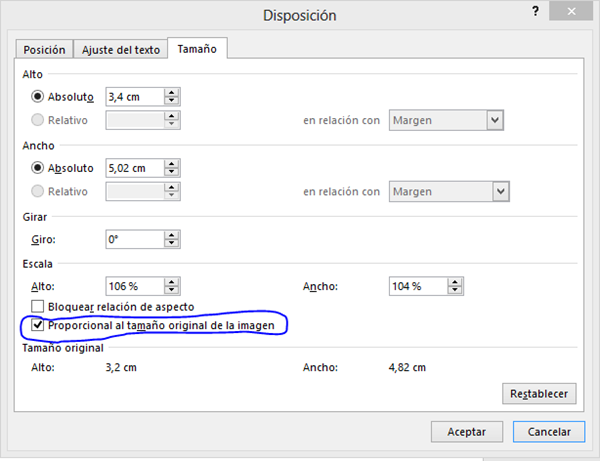
Task: Increase Escala Alto with up arrow
Action: pos(171,282)
